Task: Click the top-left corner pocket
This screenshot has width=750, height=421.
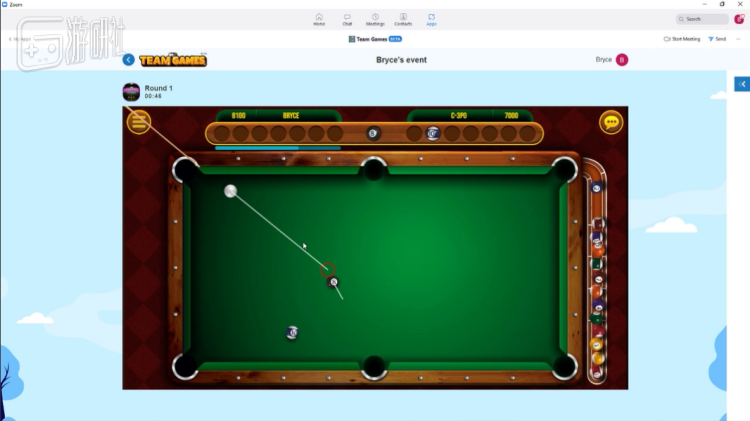Action: click(185, 170)
